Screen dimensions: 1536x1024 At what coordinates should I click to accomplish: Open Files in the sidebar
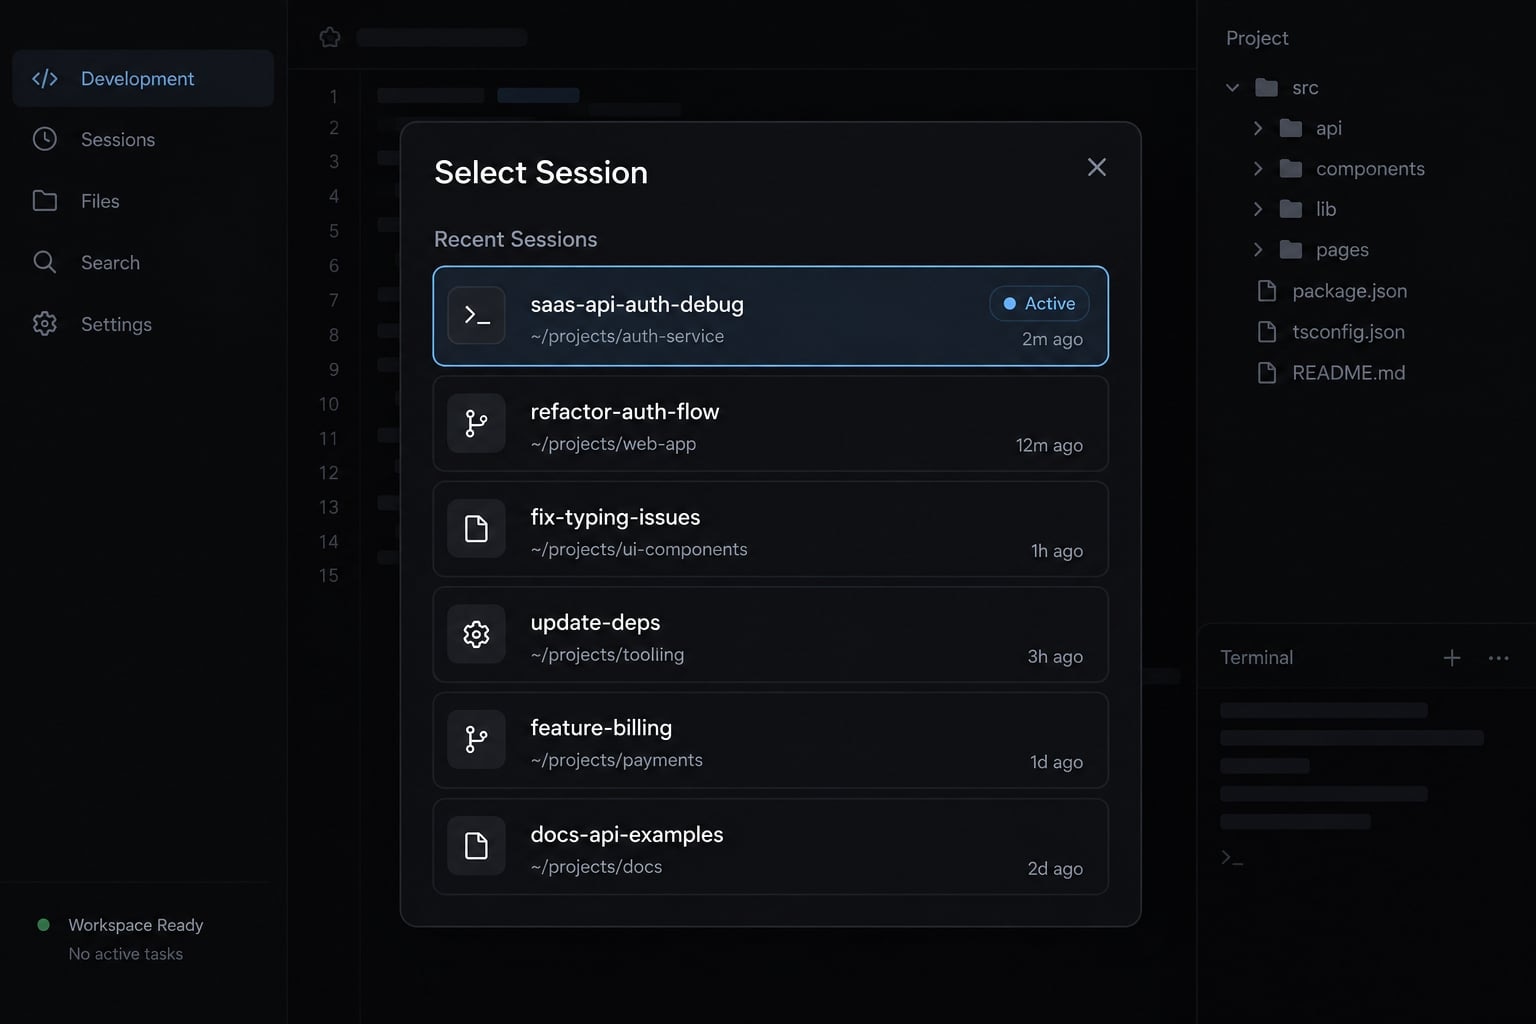pos(143,201)
